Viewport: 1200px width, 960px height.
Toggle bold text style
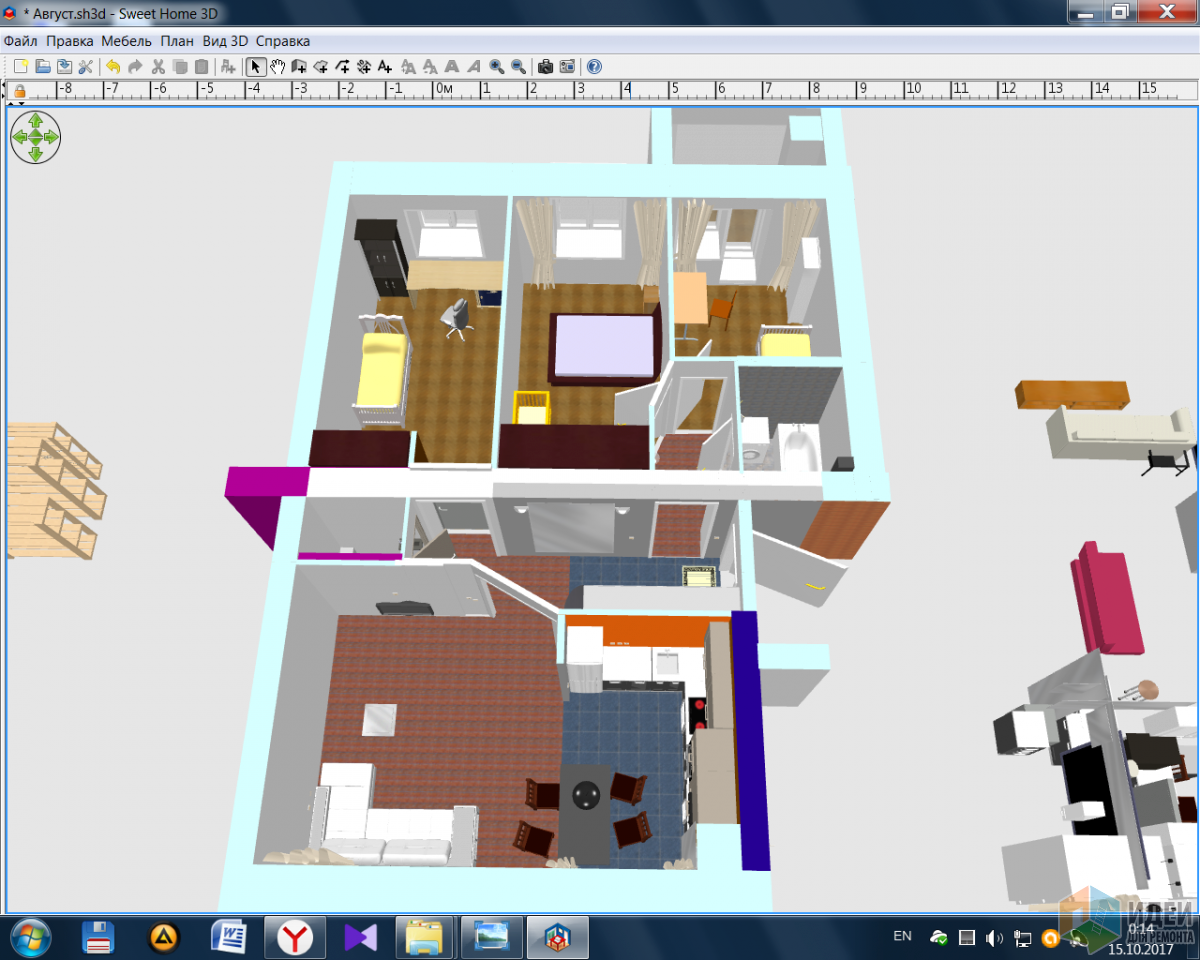(452, 67)
